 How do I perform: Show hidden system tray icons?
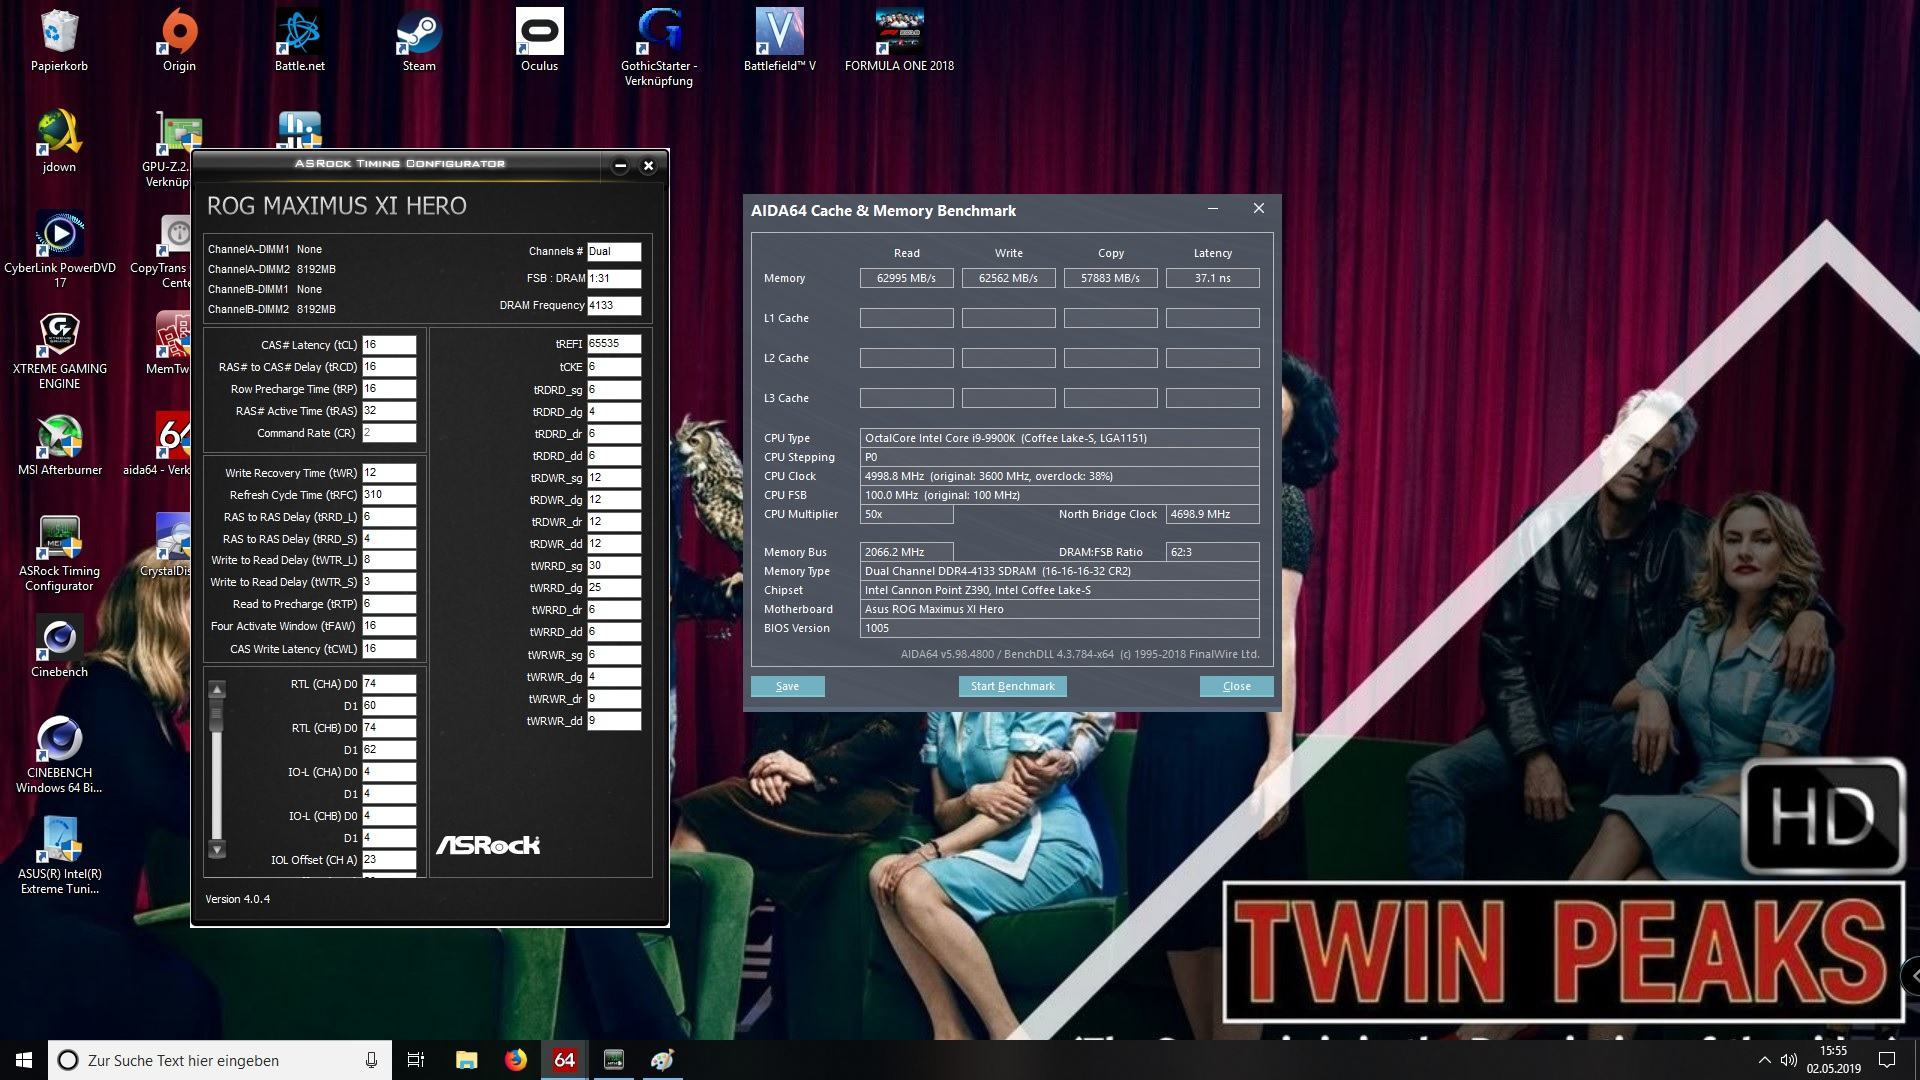pyautogui.click(x=1764, y=1060)
